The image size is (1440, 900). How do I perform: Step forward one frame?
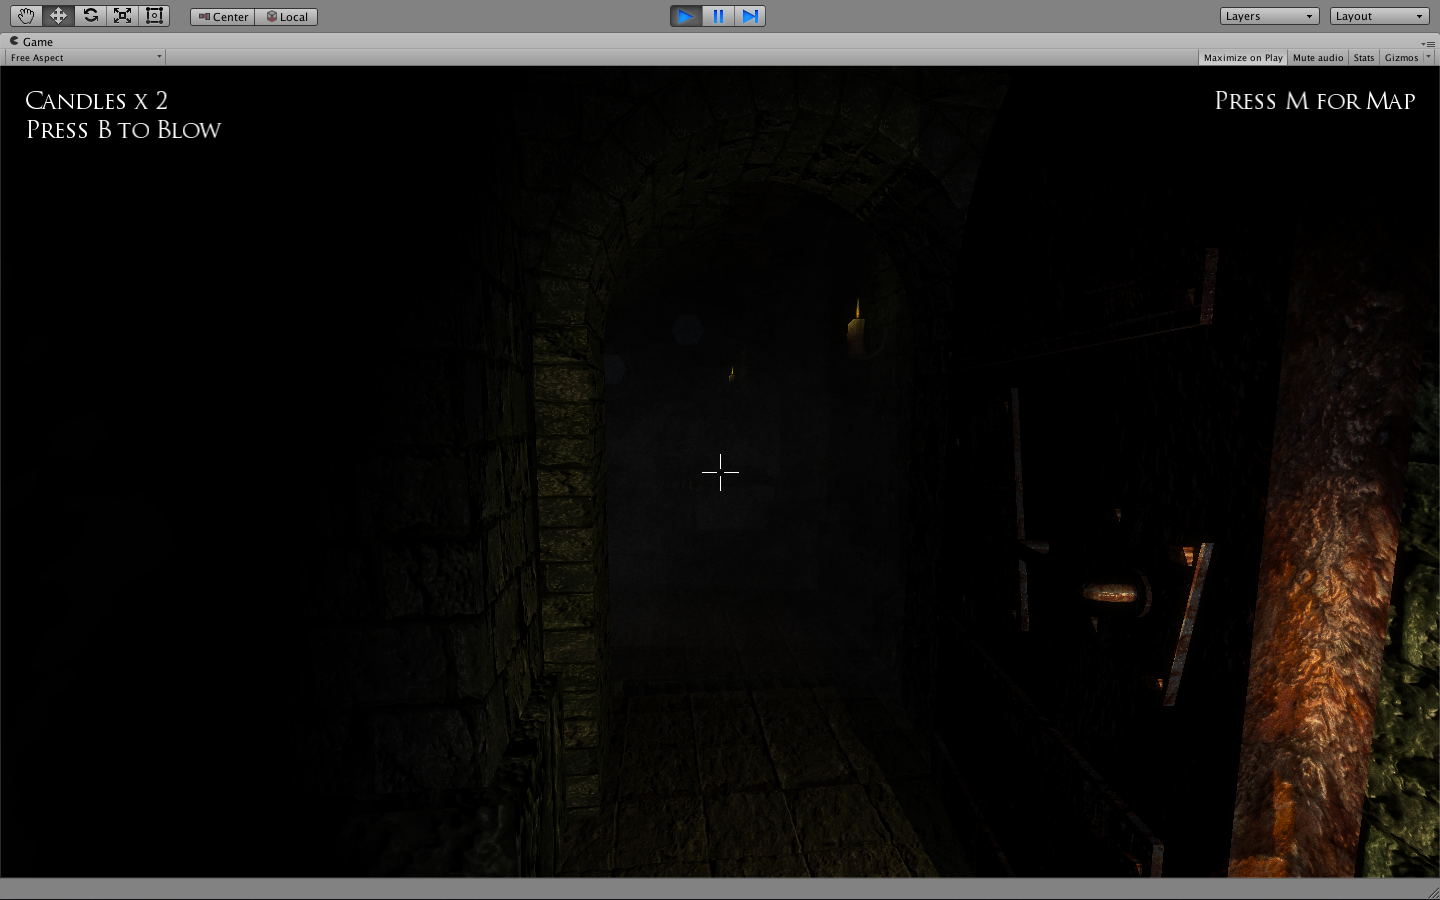pyautogui.click(x=750, y=16)
